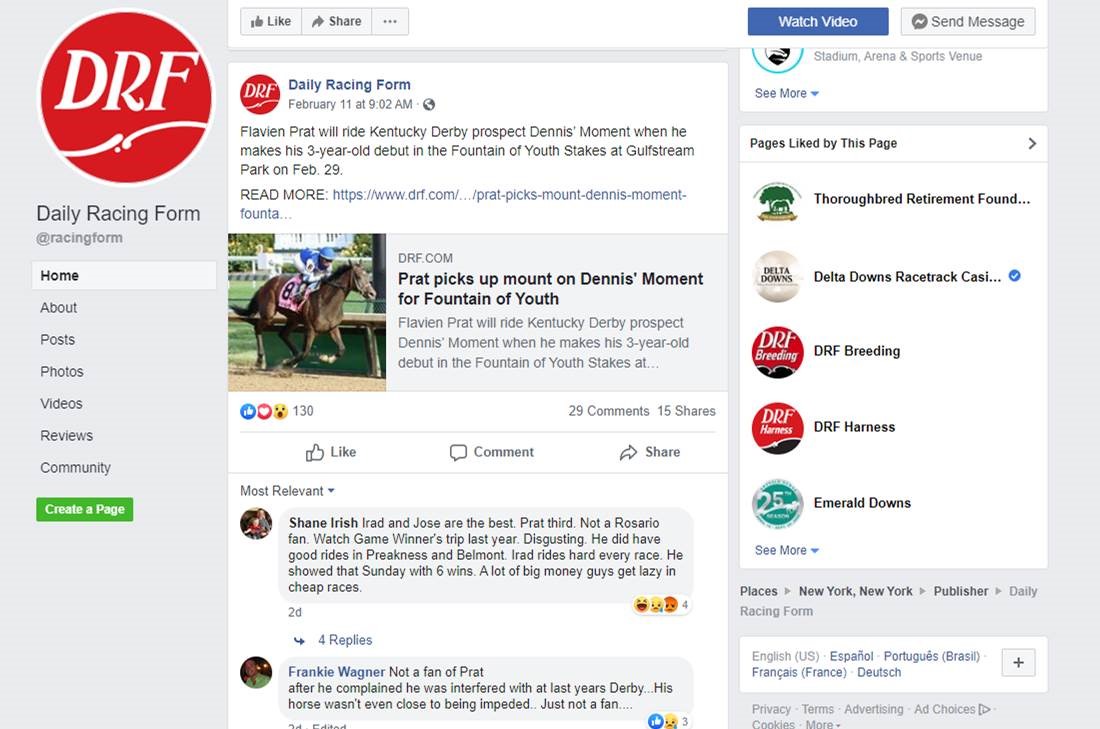Viewport: 1100px width, 729px height.
Task: Open the Photos section in sidebar
Action: tap(62, 372)
